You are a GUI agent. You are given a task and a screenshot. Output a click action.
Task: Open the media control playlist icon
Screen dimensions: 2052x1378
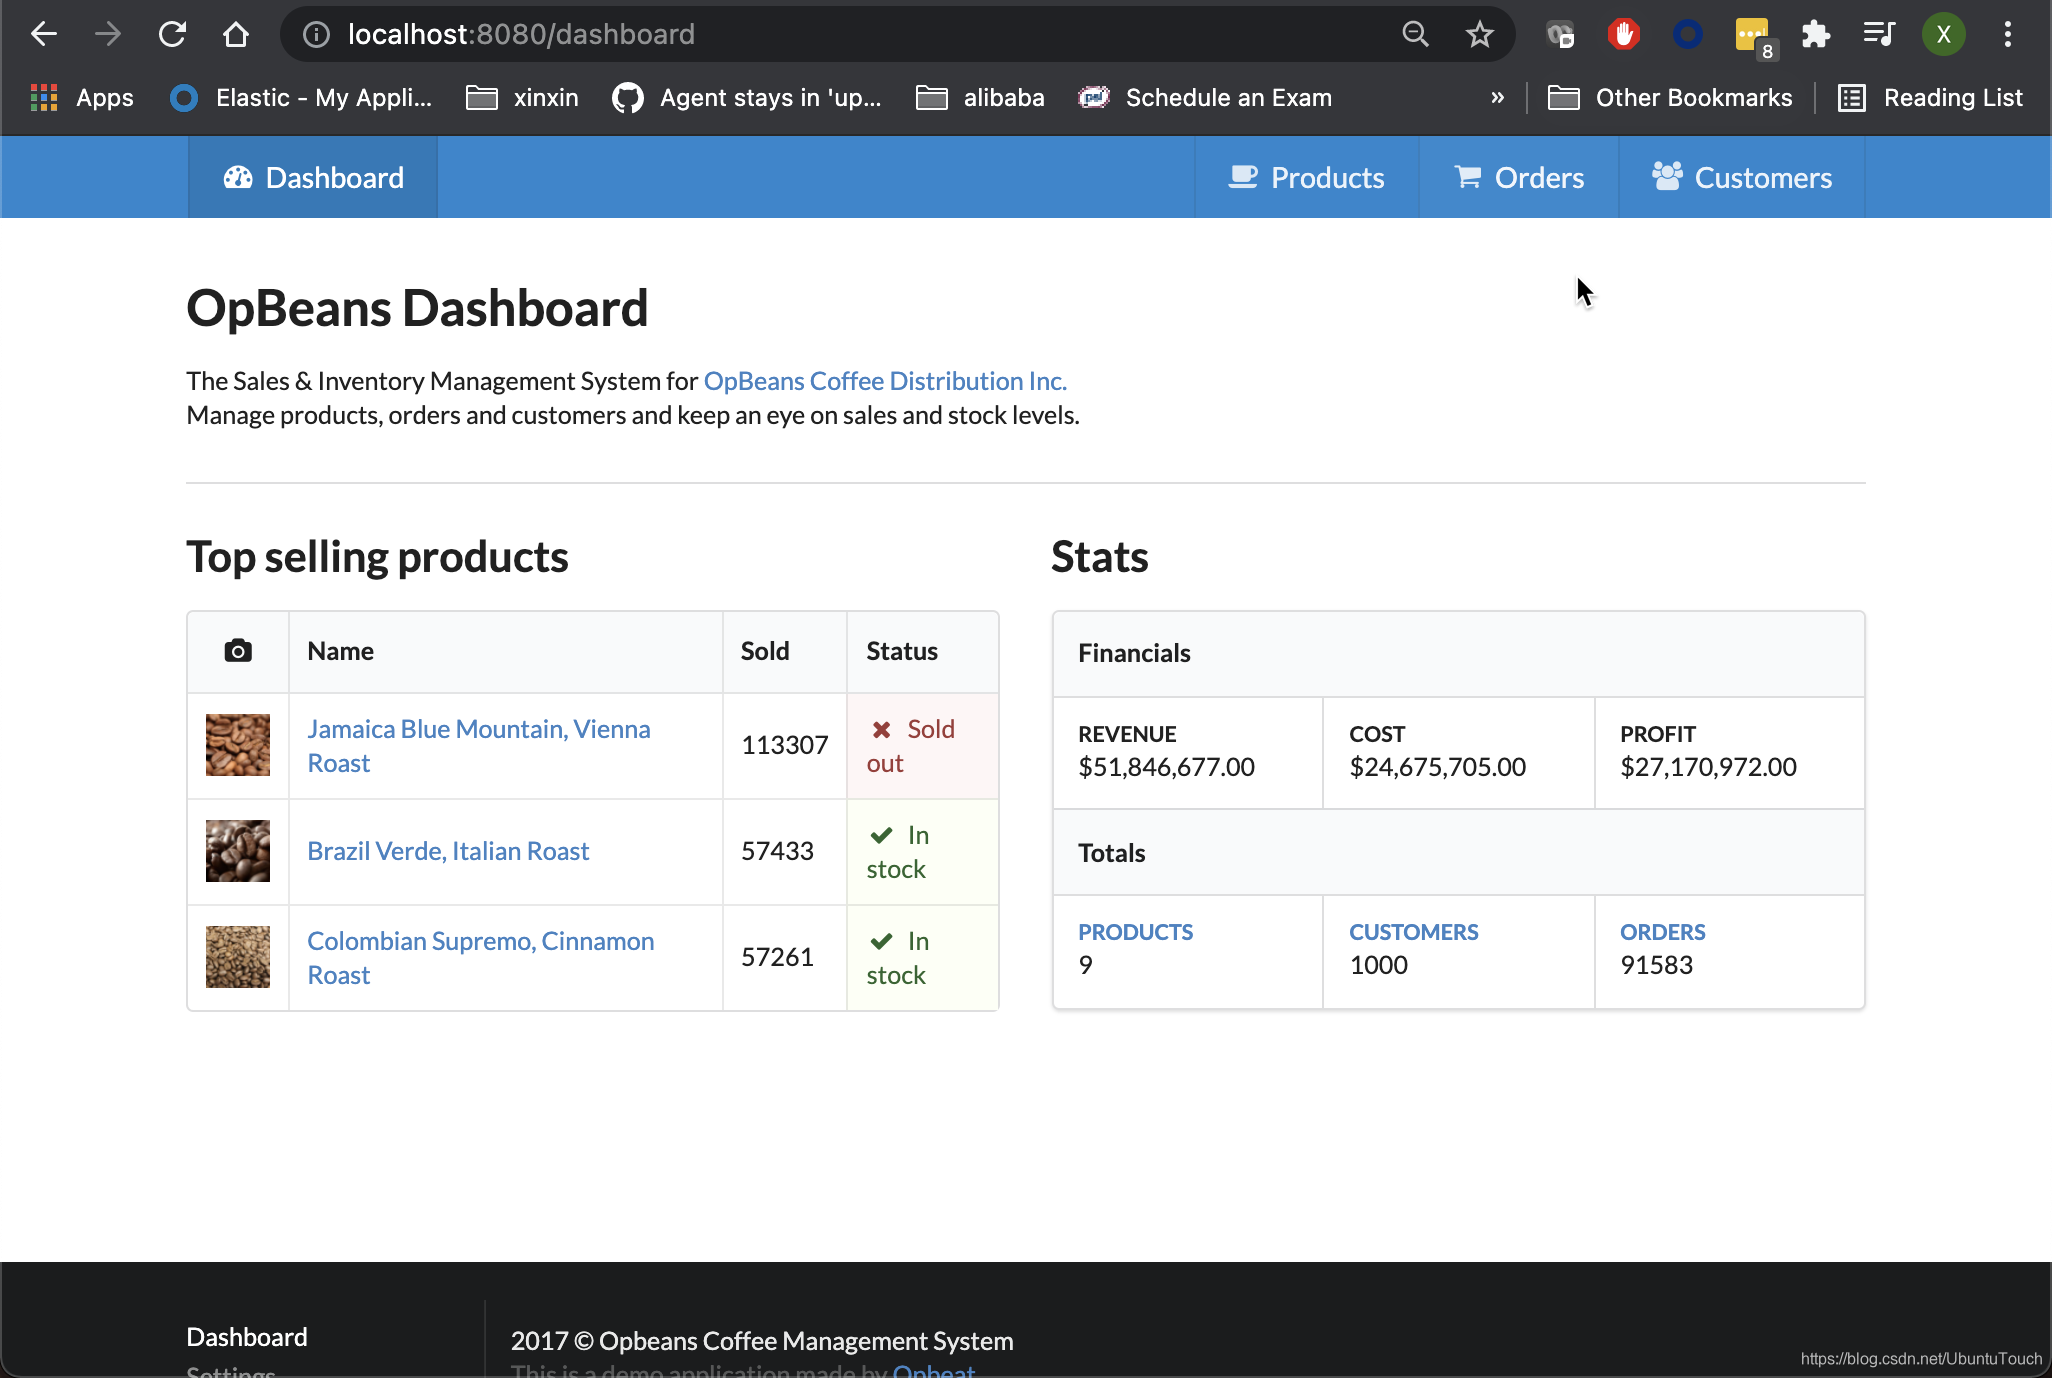pyautogui.click(x=1879, y=34)
